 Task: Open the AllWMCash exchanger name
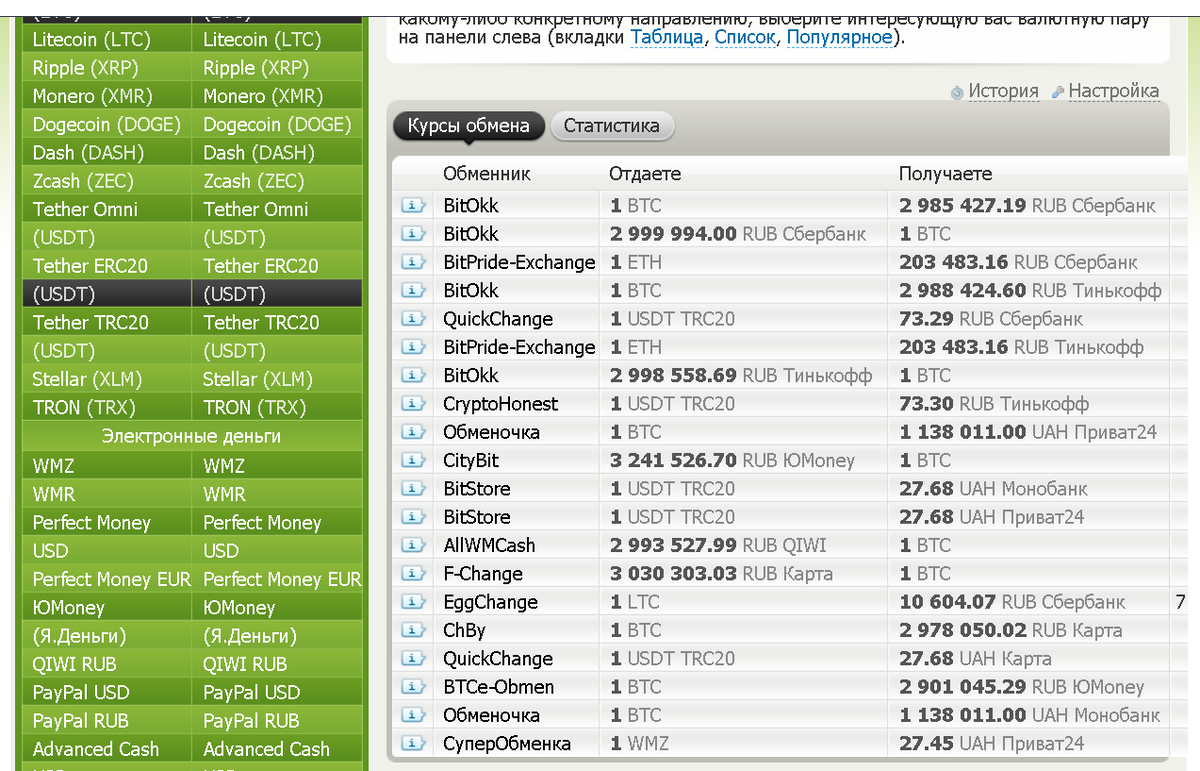pos(489,545)
